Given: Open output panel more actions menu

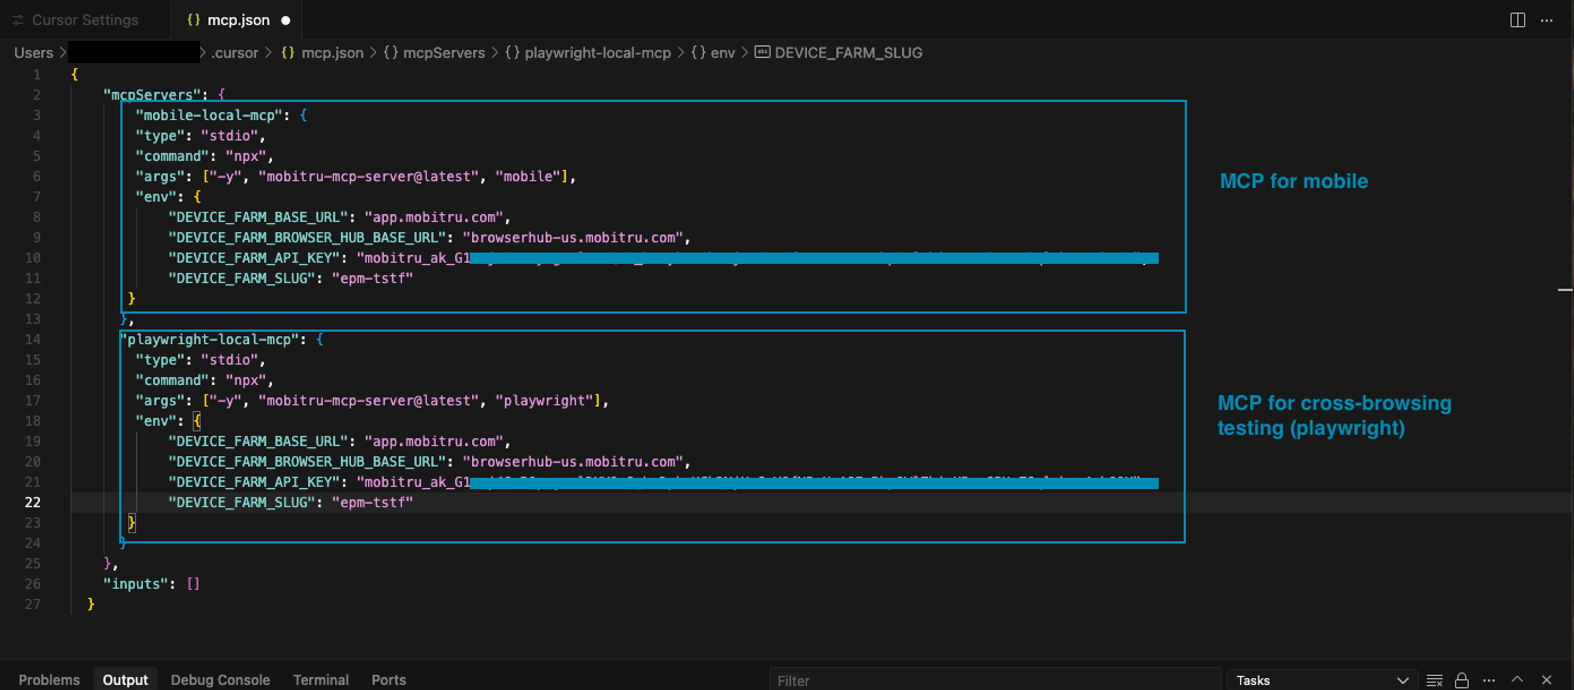Looking at the screenshot, I should 1489,680.
